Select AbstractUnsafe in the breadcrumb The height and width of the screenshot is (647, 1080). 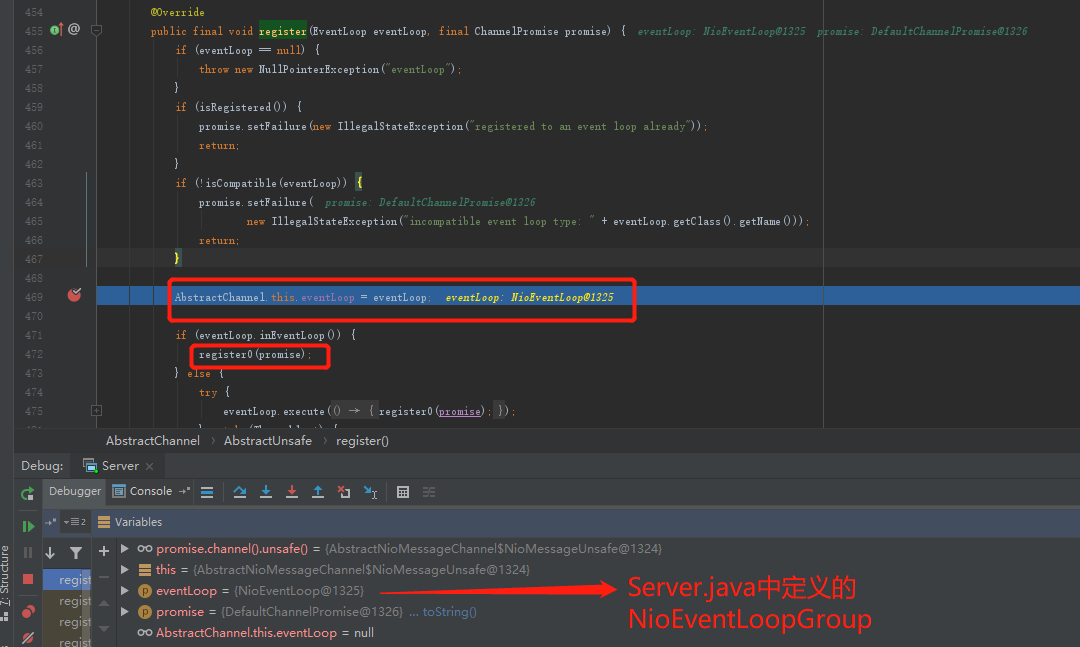coord(268,441)
